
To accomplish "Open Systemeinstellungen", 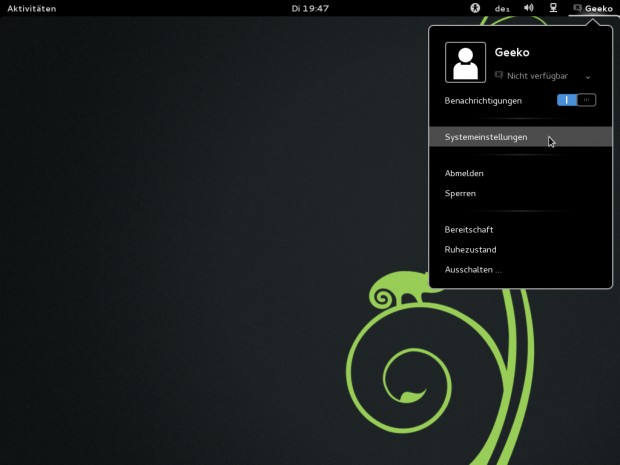I will click(x=520, y=137).
